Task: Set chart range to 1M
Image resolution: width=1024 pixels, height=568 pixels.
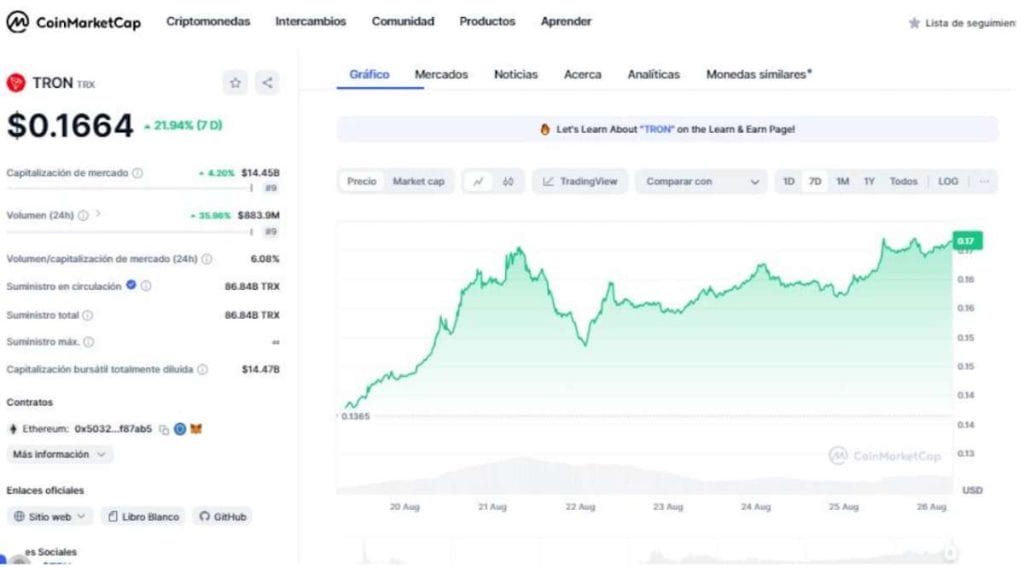Action: pos(842,181)
